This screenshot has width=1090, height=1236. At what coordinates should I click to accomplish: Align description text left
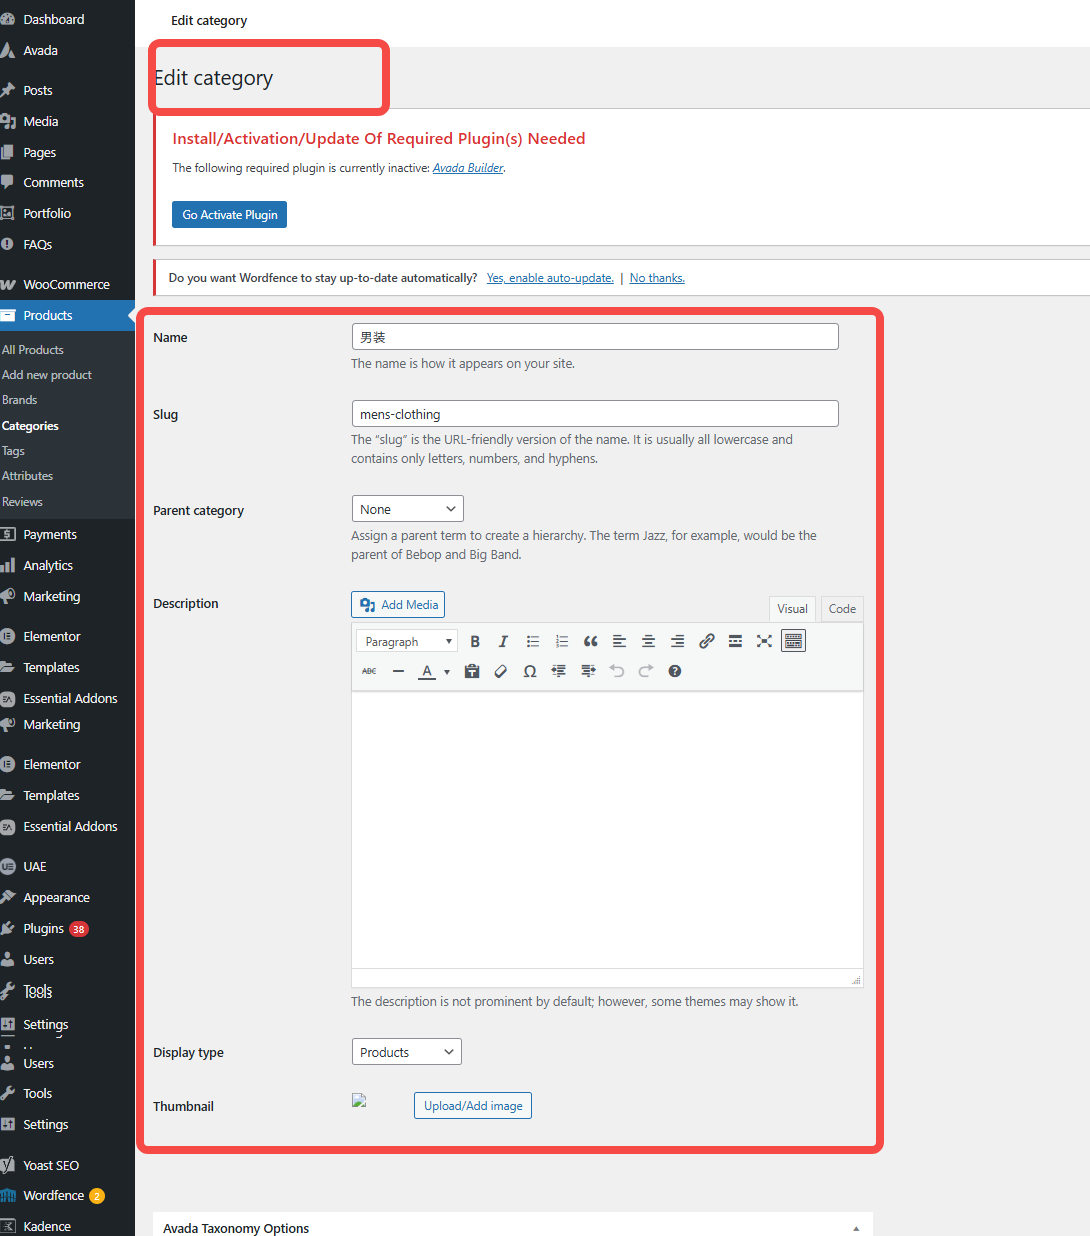click(620, 642)
